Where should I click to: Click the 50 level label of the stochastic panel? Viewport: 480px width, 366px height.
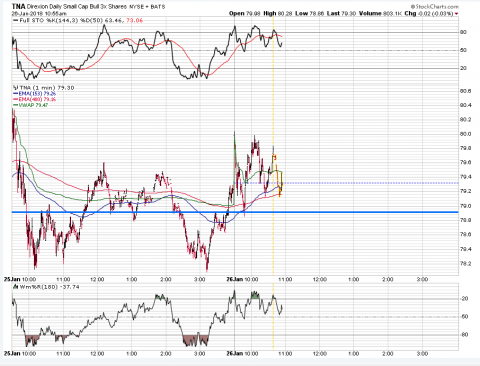[463, 50]
